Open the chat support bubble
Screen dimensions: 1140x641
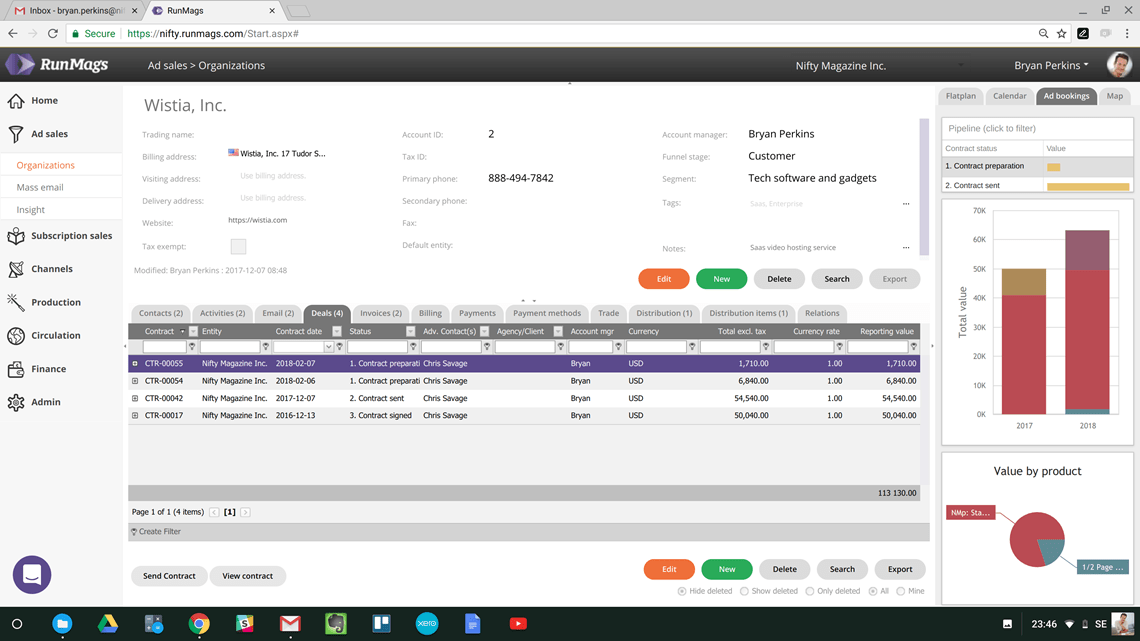click(32, 574)
